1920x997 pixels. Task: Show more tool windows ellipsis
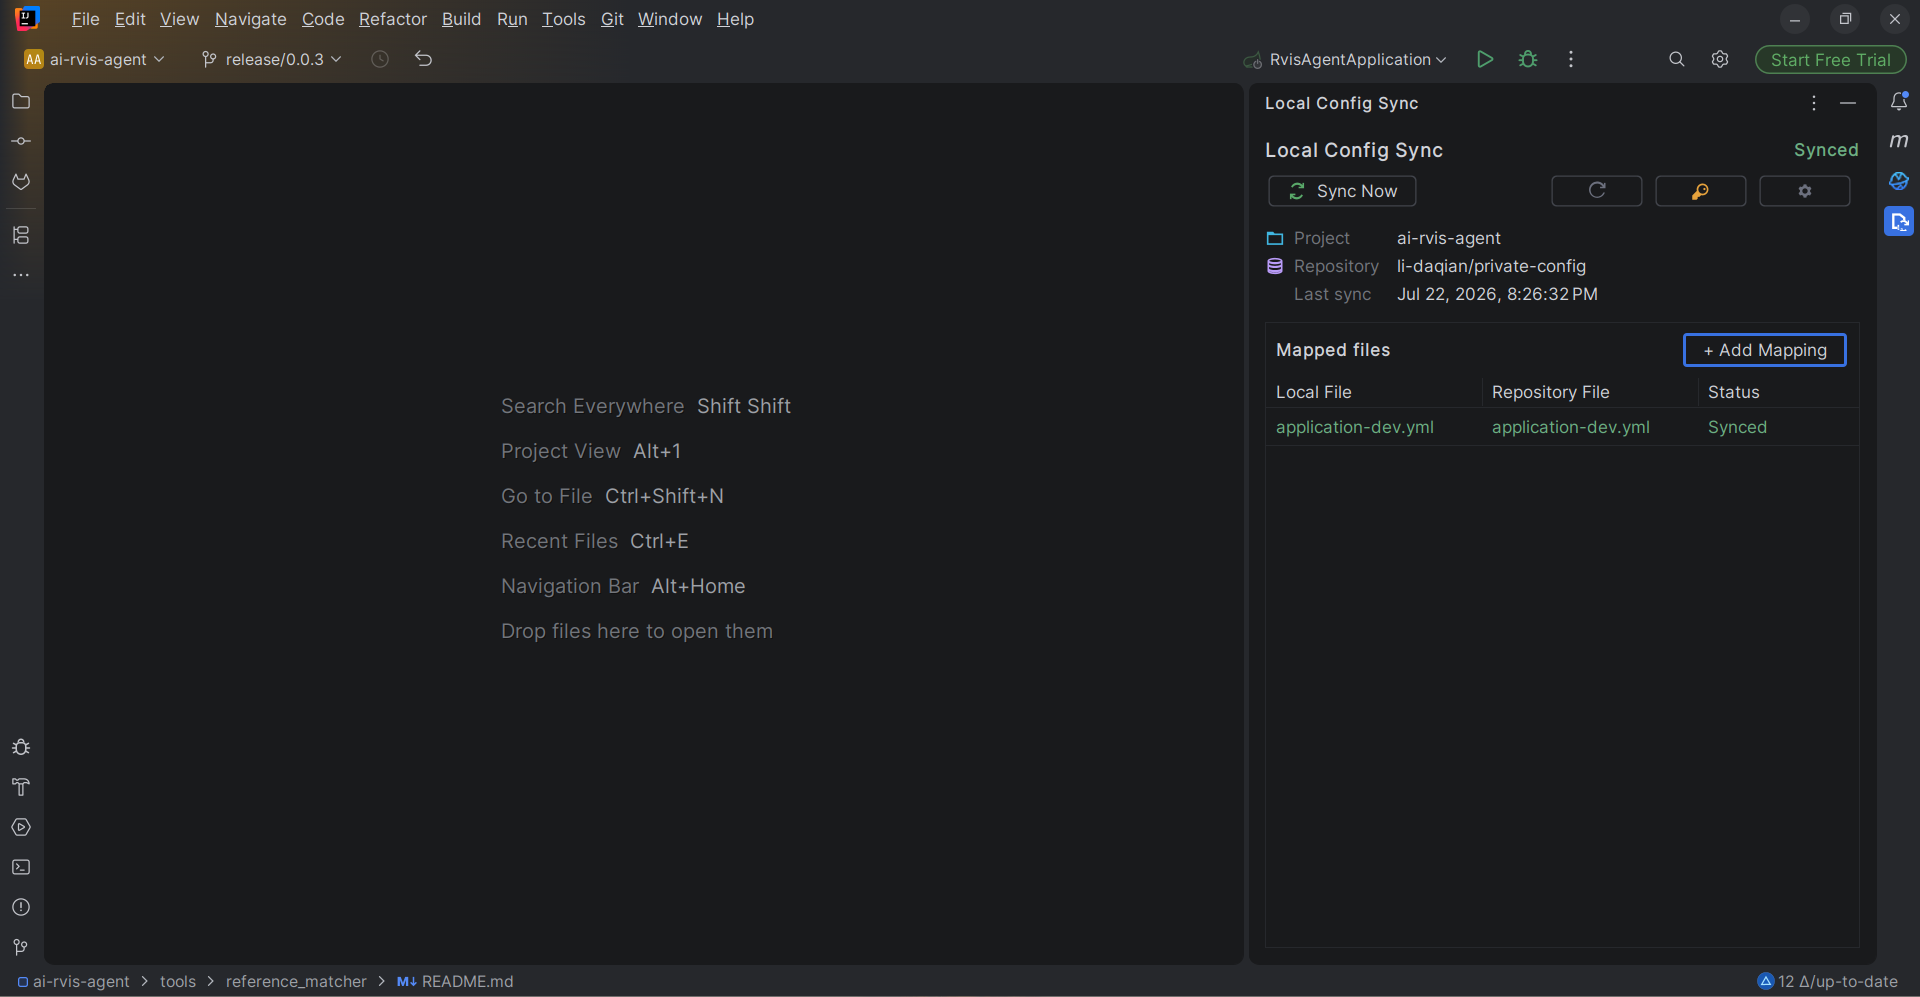click(x=21, y=275)
